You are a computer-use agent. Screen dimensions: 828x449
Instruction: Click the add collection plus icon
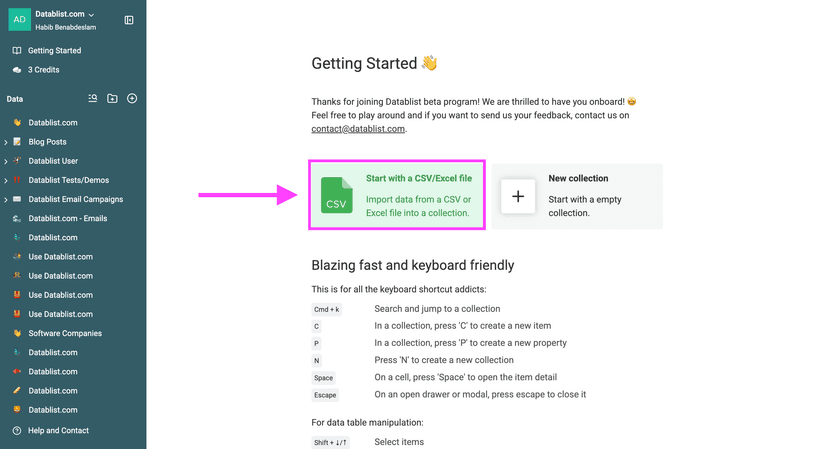point(132,98)
